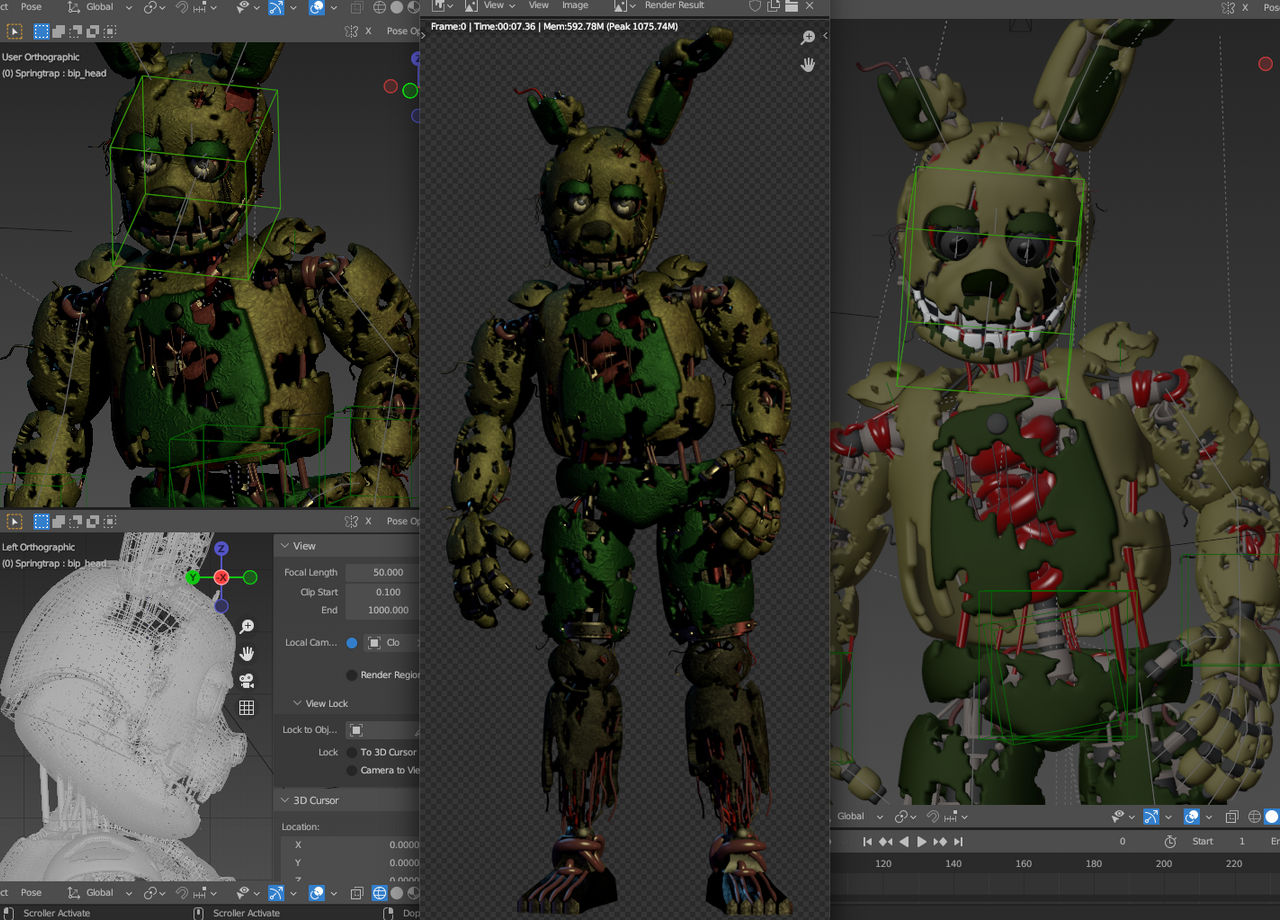Open the View menu of the image editor
The width and height of the screenshot is (1280, 920).
click(539, 6)
